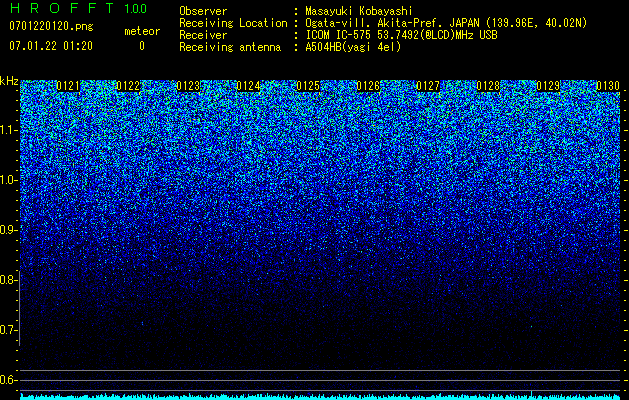The image size is (629, 400).
Task: Click the 0125 time marker
Action: tap(308, 86)
